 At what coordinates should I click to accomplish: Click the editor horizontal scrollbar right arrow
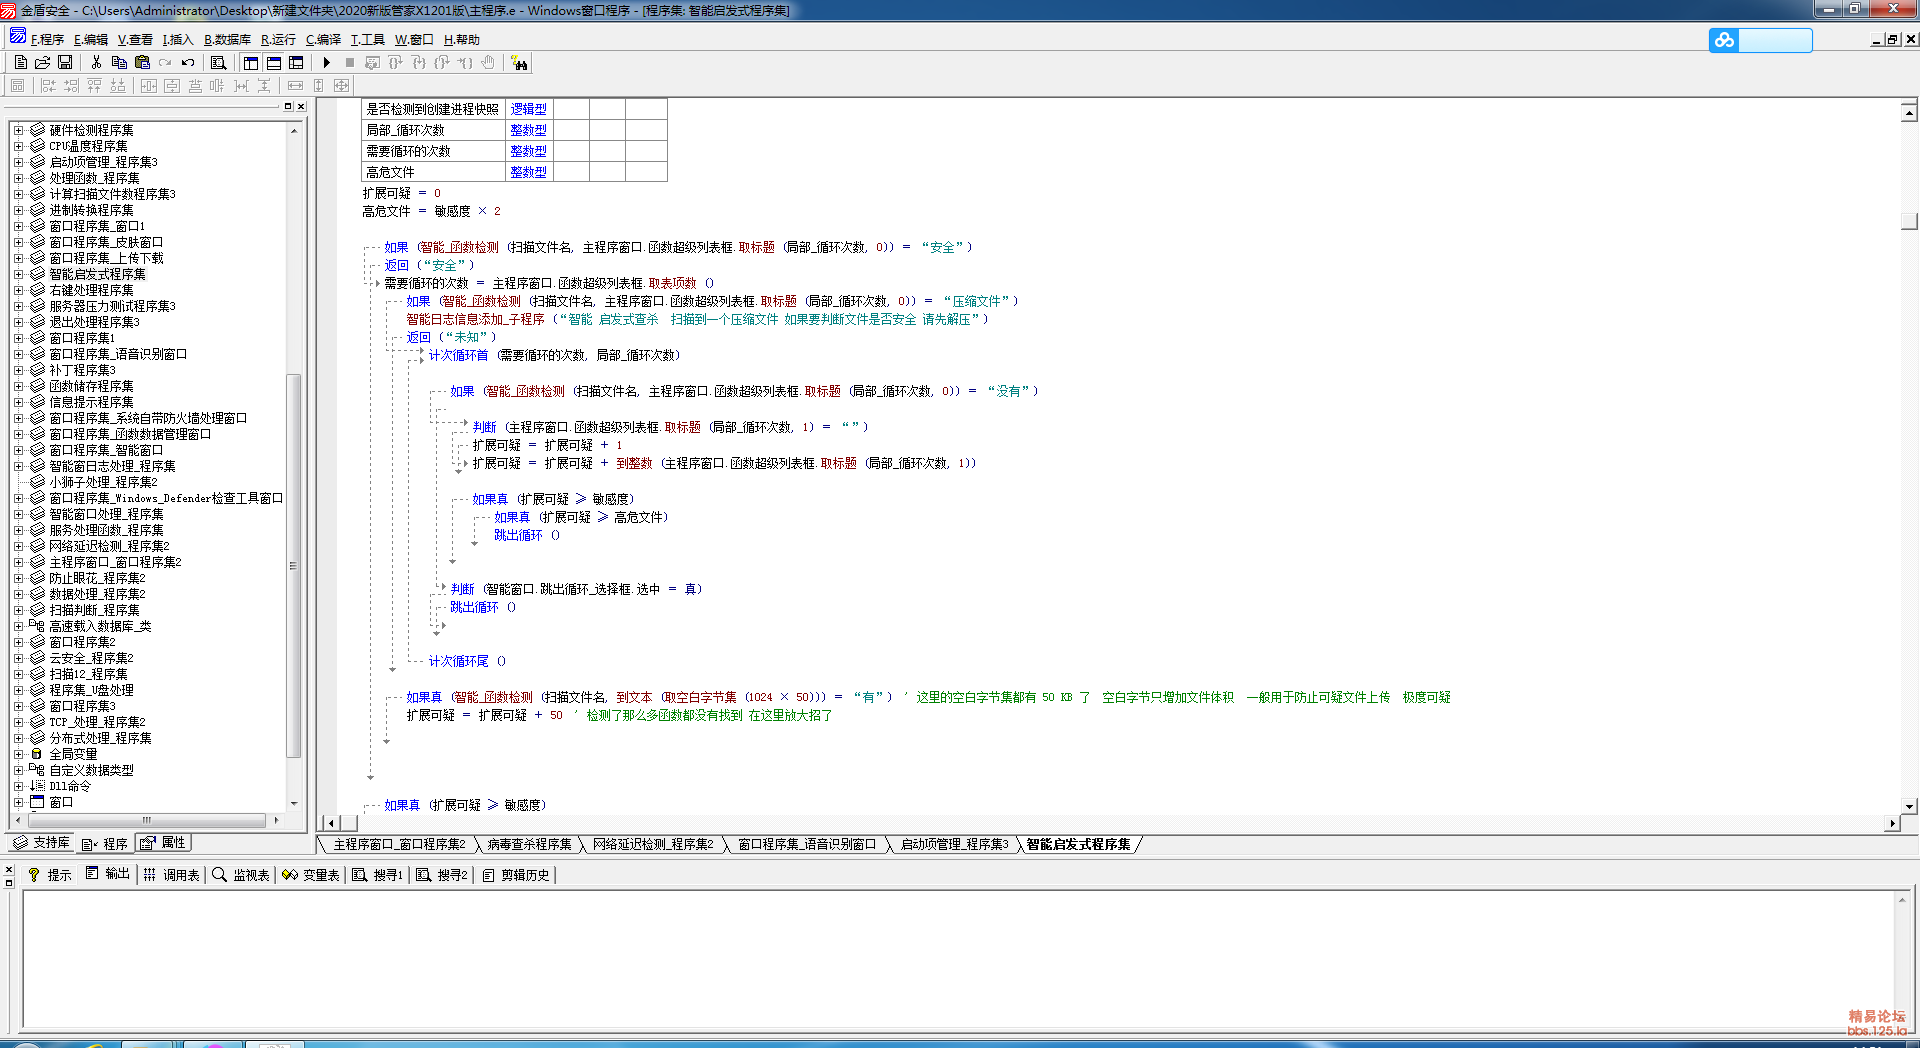point(1892,824)
